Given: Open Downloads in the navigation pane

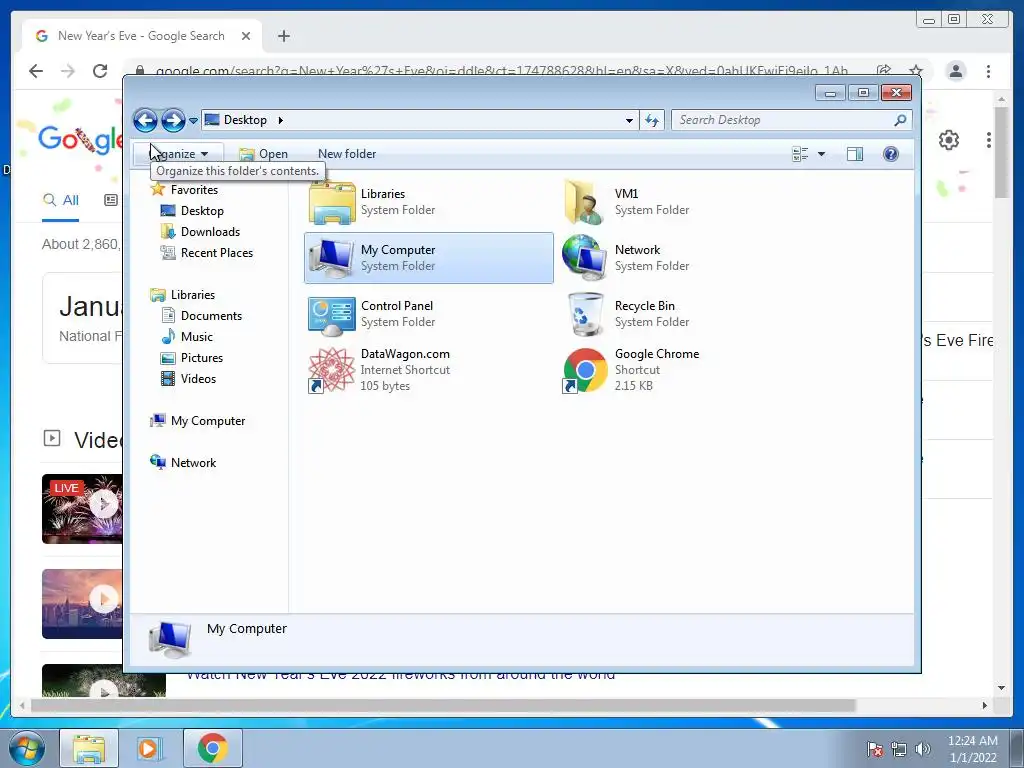Looking at the screenshot, I should (x=210, y=232).
